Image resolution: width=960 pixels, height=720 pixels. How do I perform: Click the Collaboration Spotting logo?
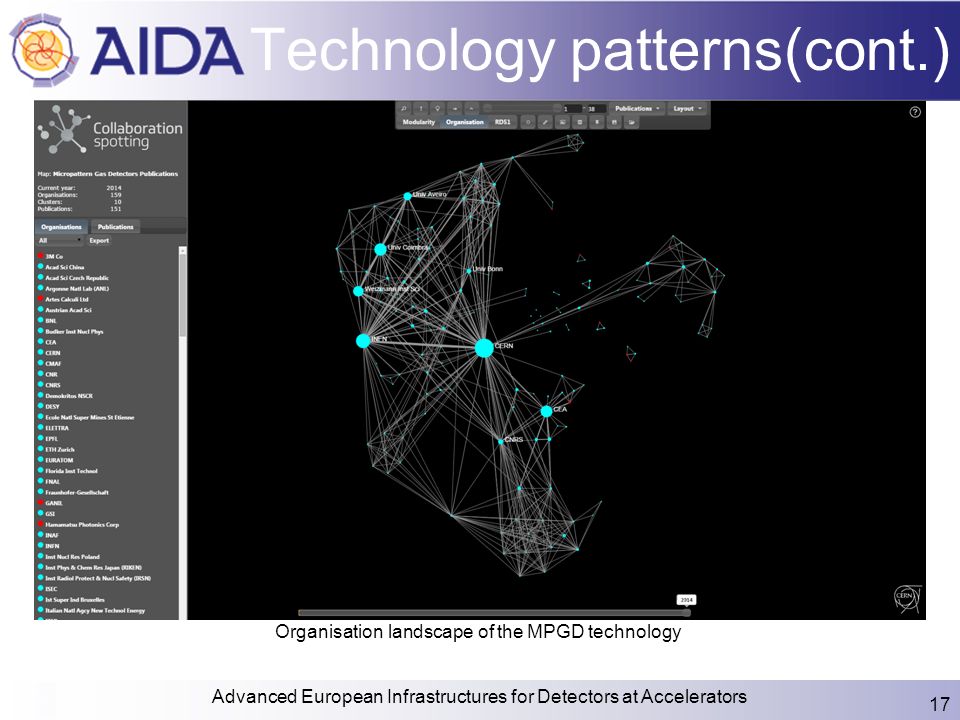[x=110, y=130]
